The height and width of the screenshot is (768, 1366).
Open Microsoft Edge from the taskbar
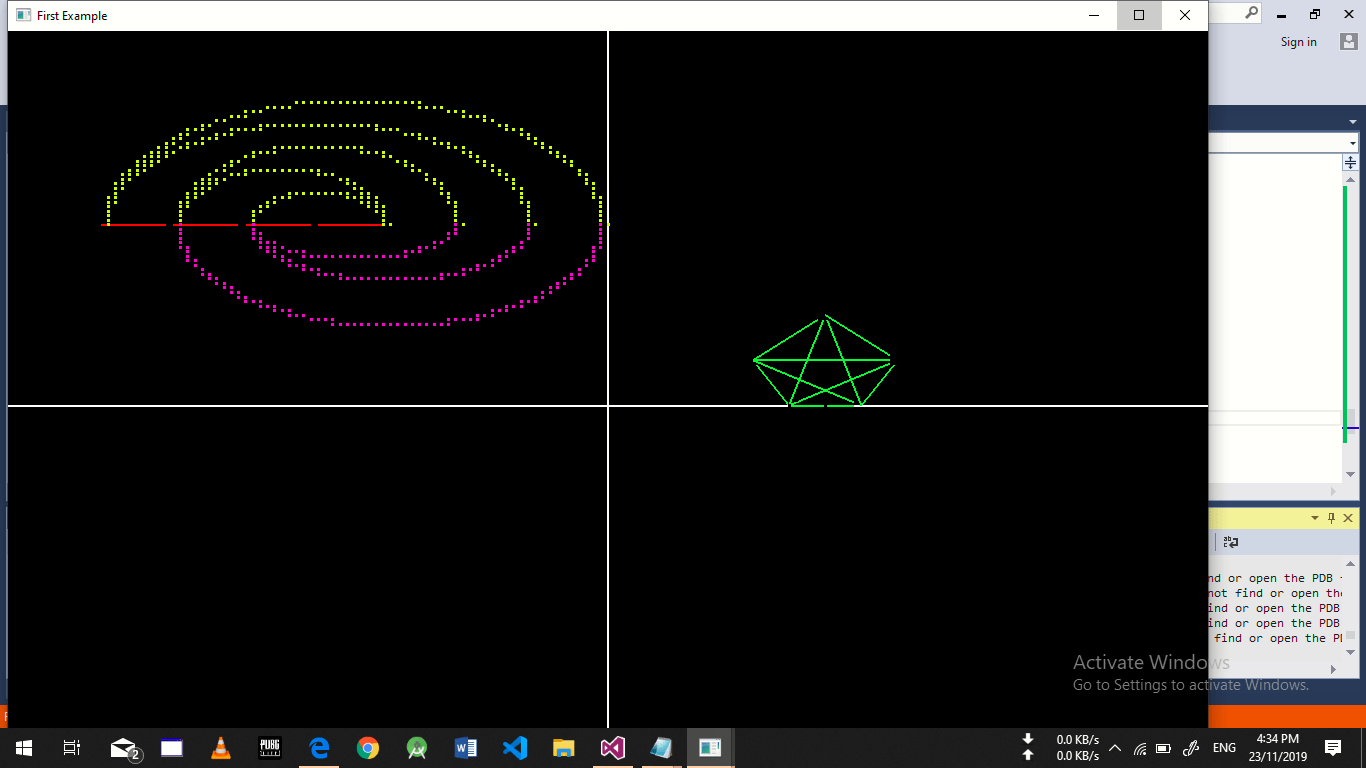point(319,748)
